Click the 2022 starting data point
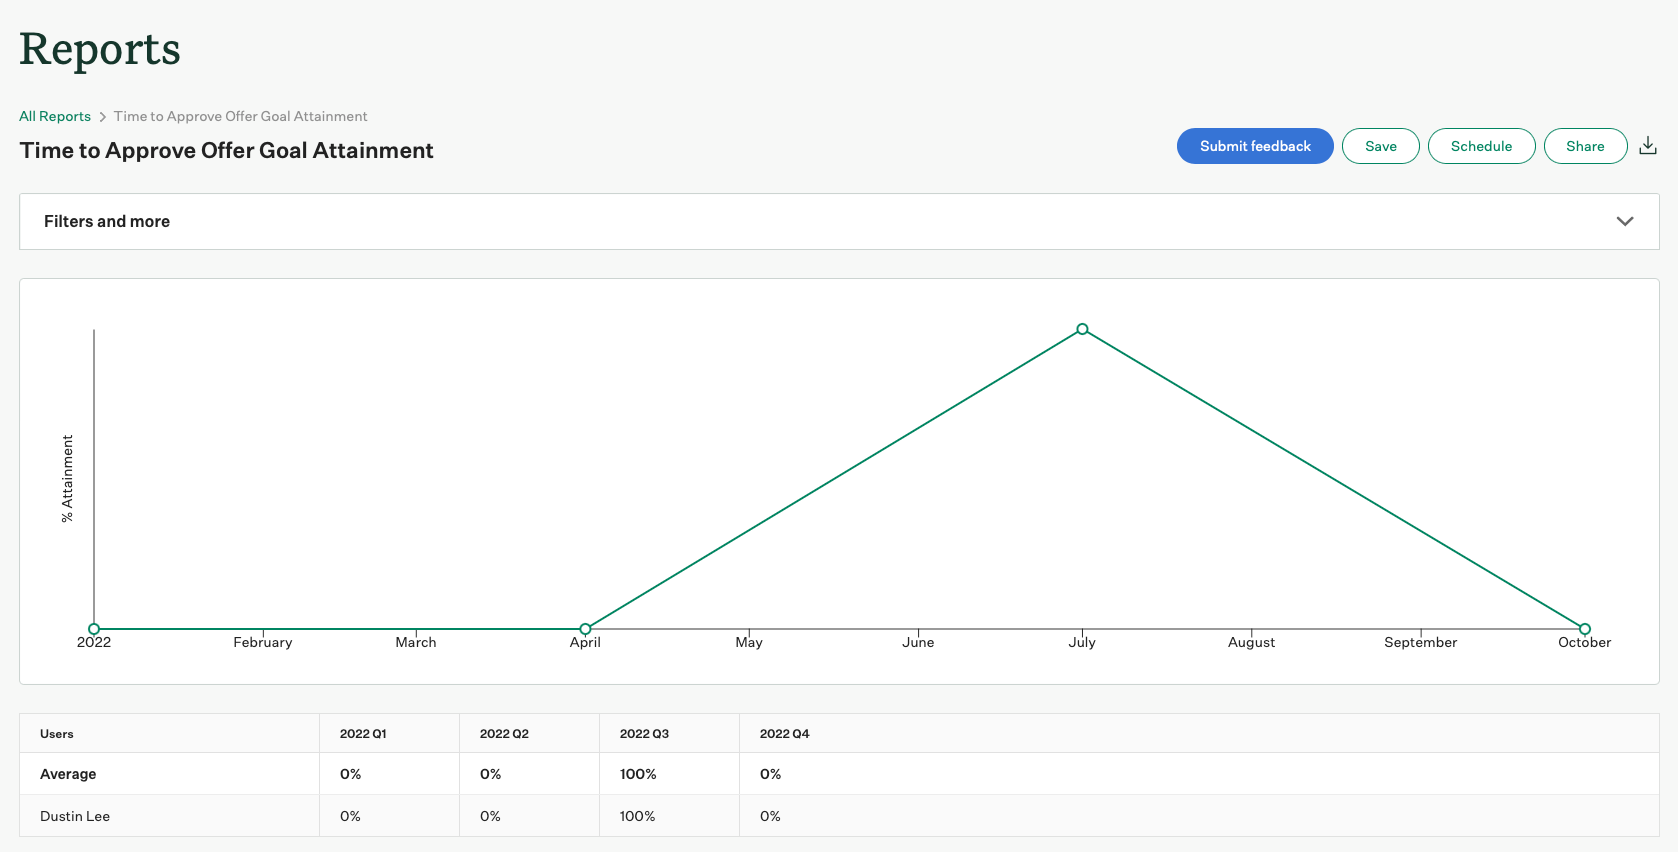The height and width of the screenshot is (852, 1678). point(94,629)
